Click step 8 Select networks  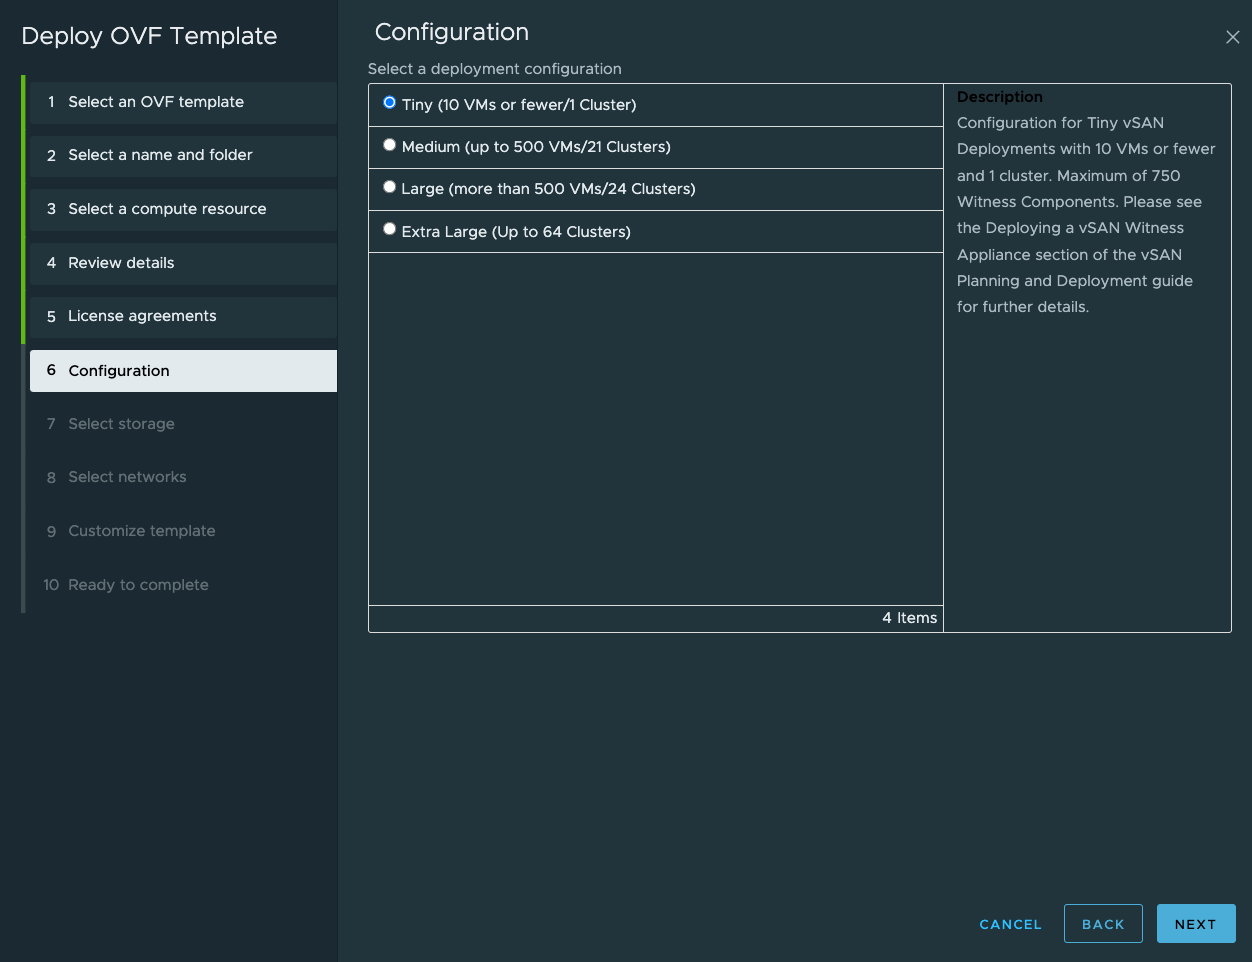[127, 477]
